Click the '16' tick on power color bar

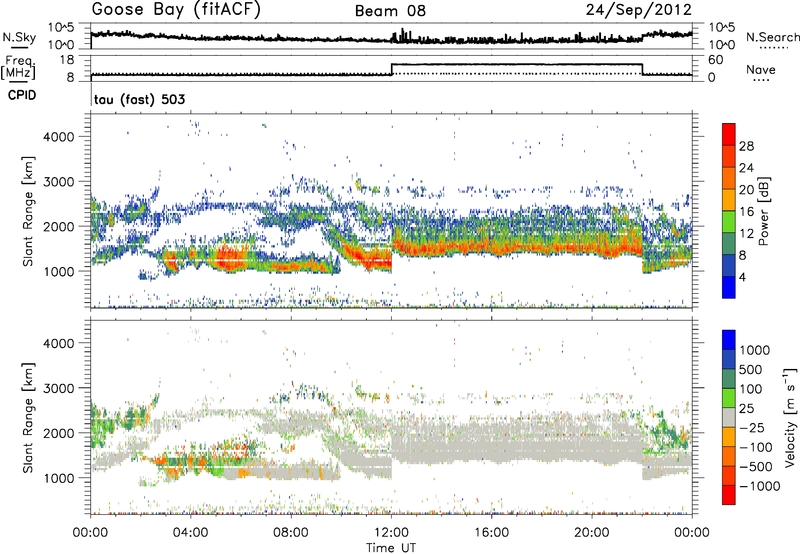[x=746, y=212]
